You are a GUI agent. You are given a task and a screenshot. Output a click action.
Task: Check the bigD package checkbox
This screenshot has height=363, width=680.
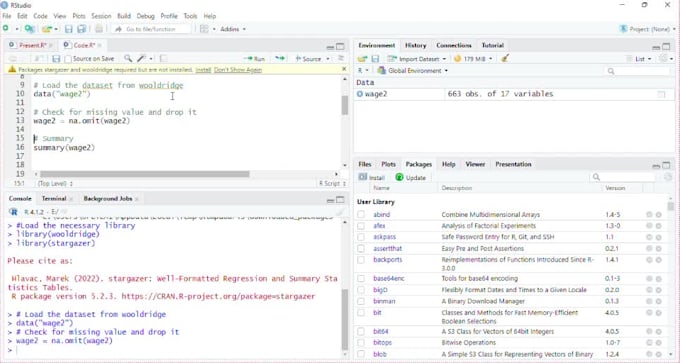point(361,290)
